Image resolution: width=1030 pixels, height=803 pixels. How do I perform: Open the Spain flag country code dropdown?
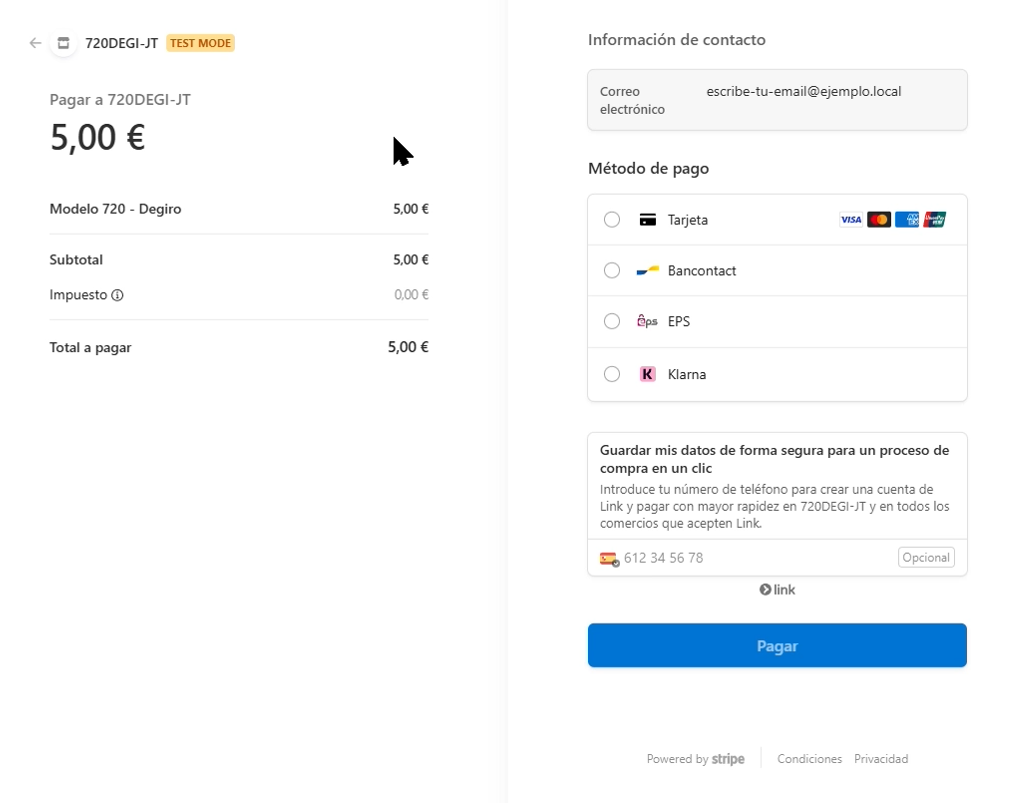pos(609,559)
